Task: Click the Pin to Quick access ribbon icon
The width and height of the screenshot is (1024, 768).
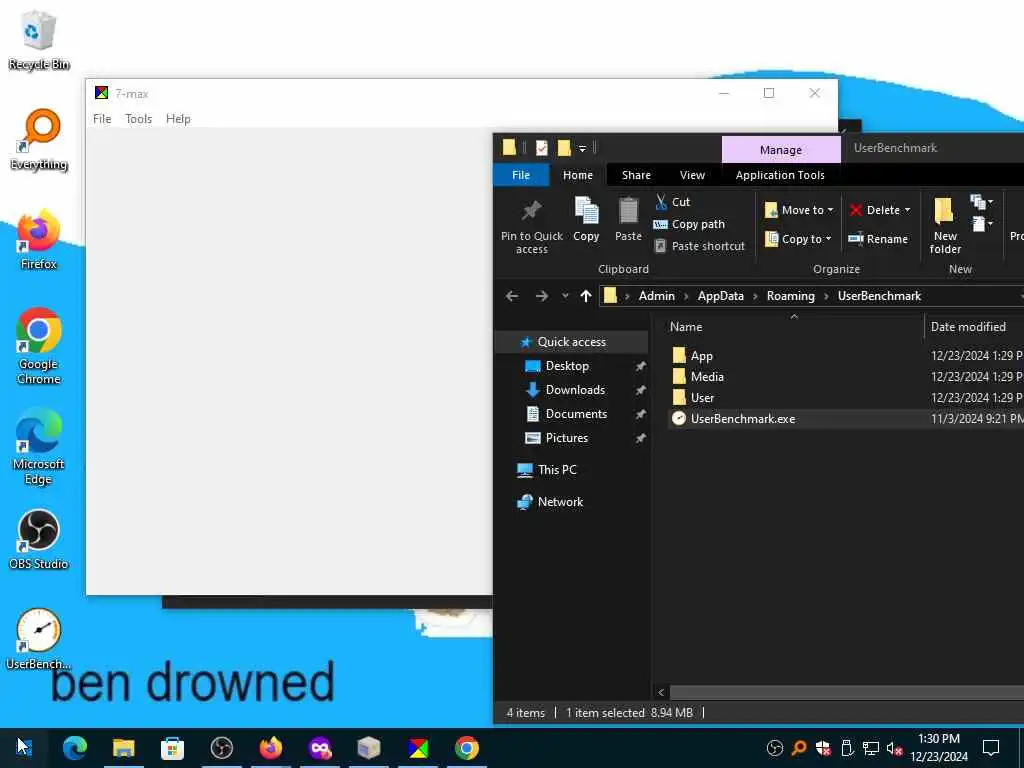Action: [x=532, y=225]
